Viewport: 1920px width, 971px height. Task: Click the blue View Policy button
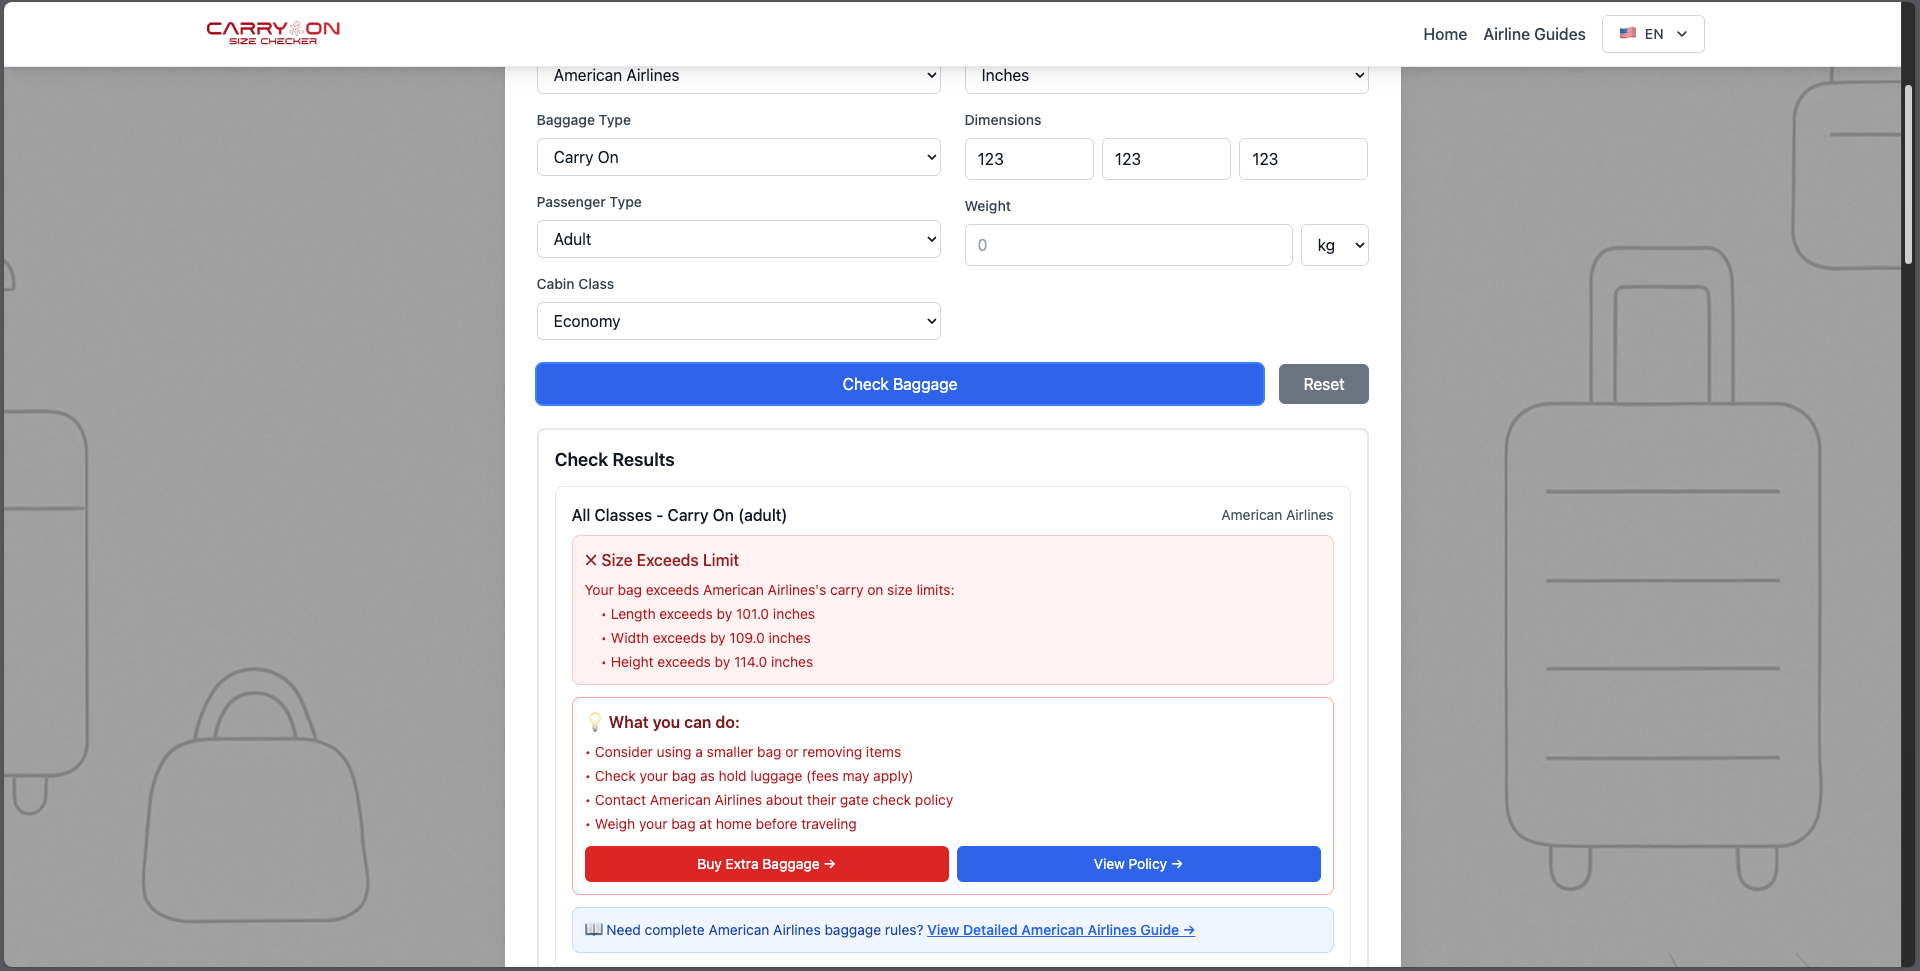pos(1138,864)
